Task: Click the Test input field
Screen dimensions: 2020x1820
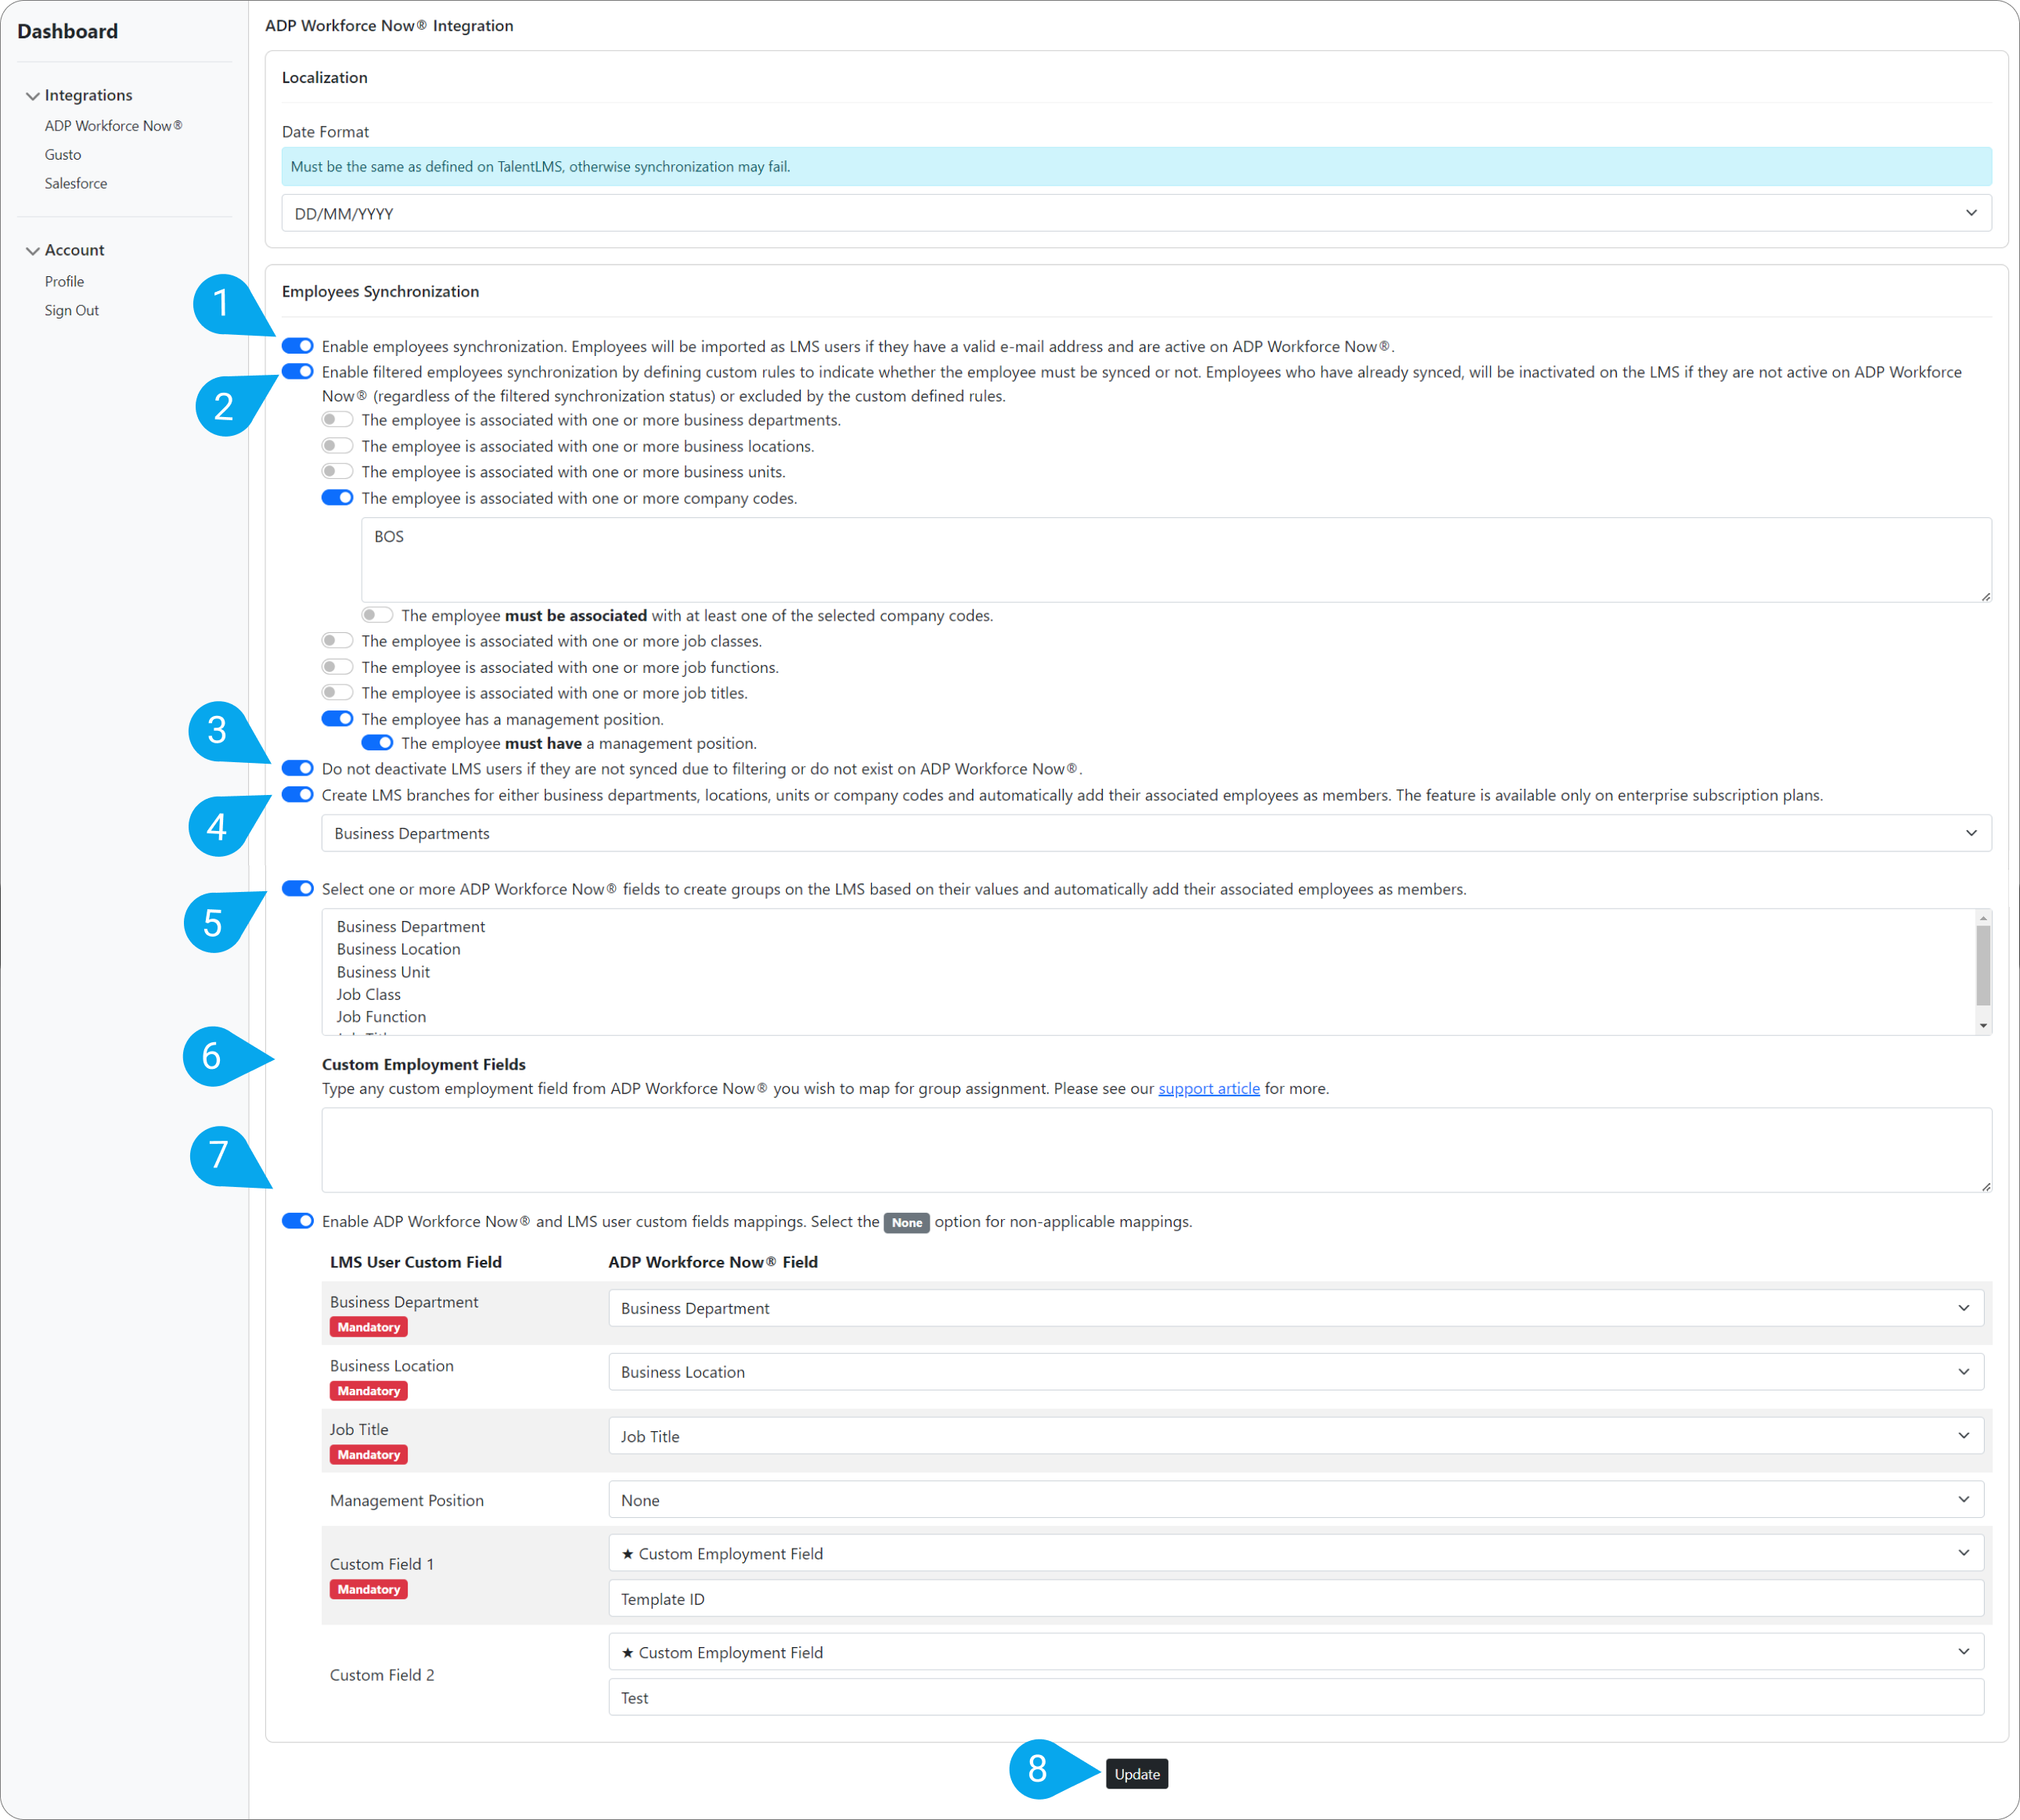Action: (1296, 1698)
